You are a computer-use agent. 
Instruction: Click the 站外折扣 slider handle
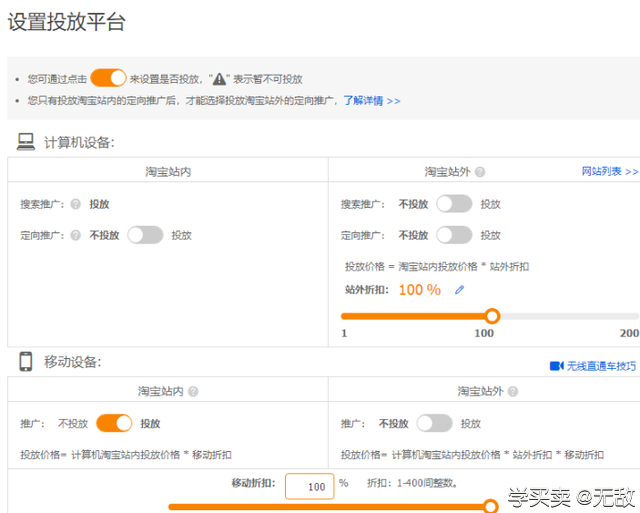[493, 316]
